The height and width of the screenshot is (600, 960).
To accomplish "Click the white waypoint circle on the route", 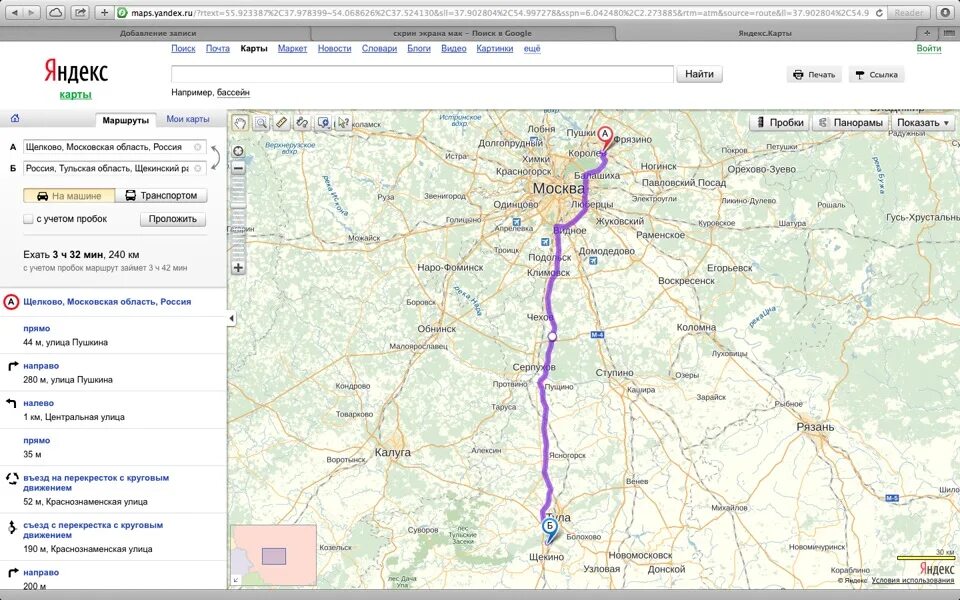I will click(552, 336).
